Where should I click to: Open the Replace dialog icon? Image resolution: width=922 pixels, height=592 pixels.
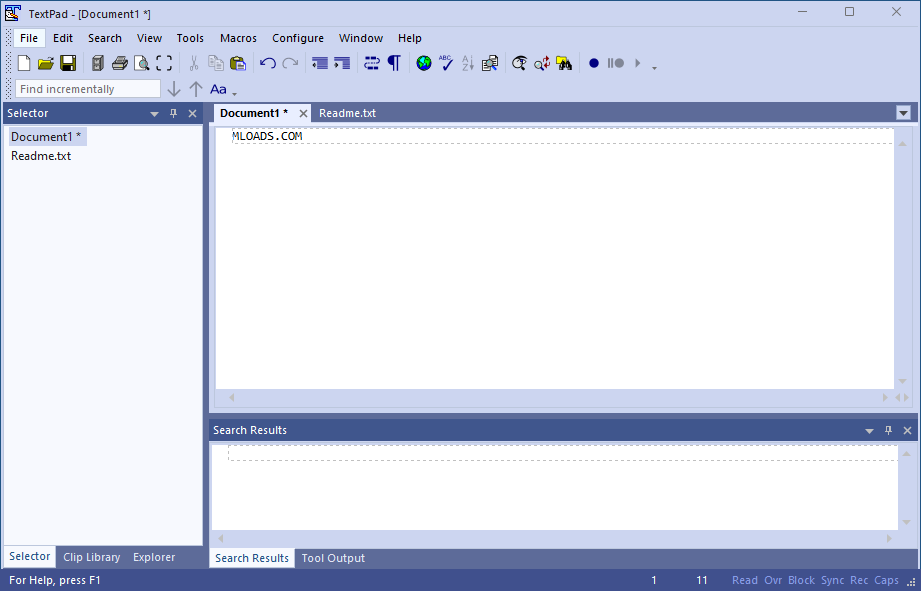coord(542,63)
